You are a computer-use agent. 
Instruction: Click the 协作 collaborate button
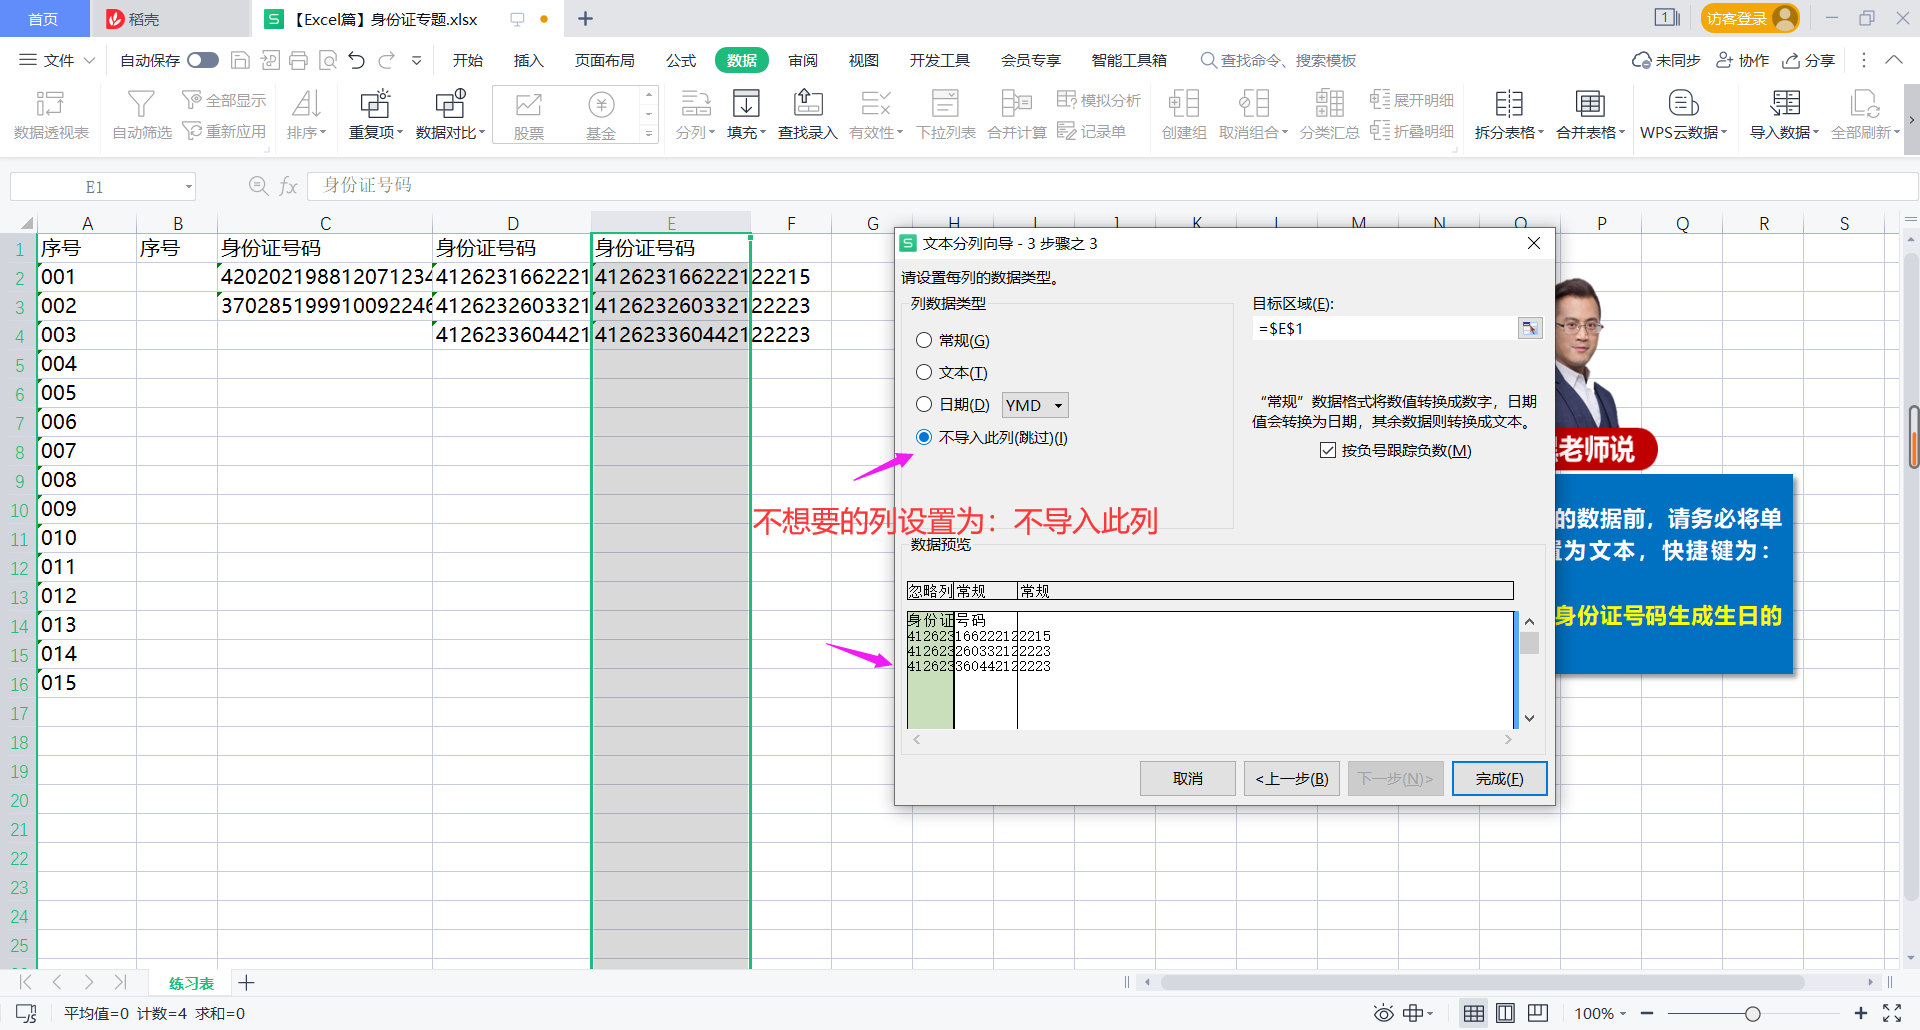click(1743, 60)
